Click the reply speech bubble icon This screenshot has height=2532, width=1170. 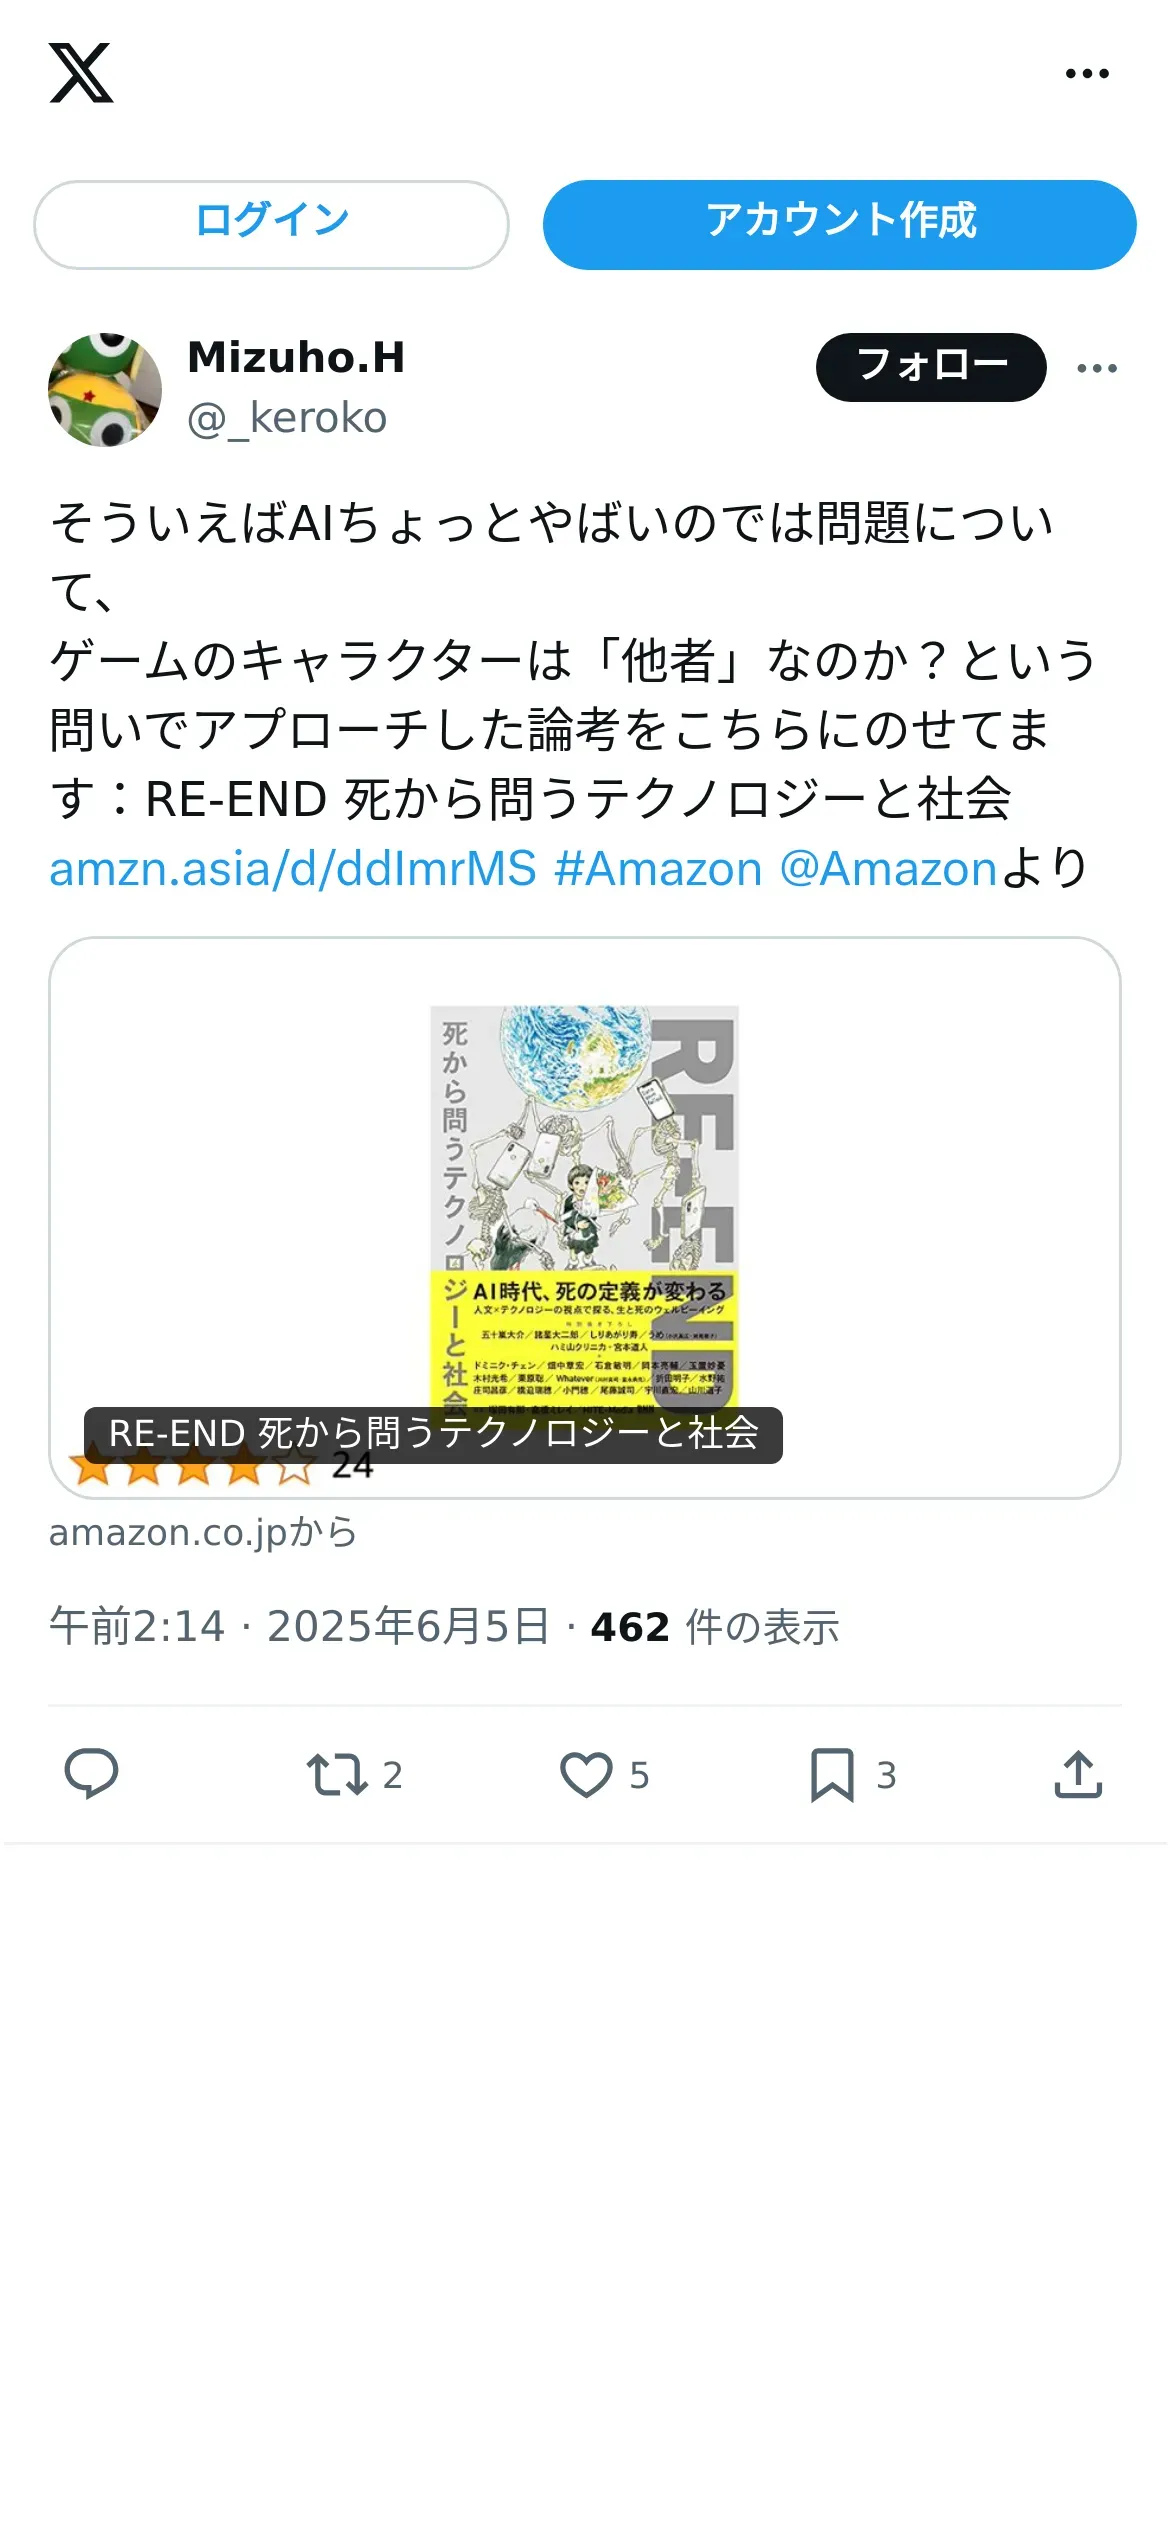[91, 1775]
